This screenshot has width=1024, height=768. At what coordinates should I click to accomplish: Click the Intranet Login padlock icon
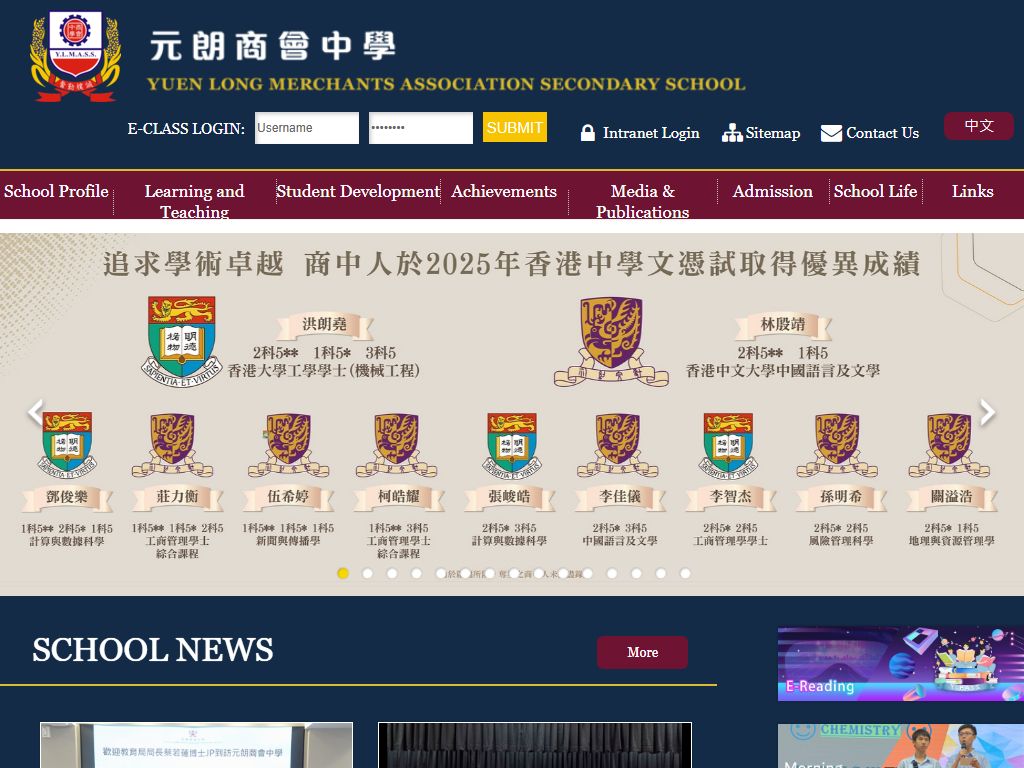pos(588,133)
